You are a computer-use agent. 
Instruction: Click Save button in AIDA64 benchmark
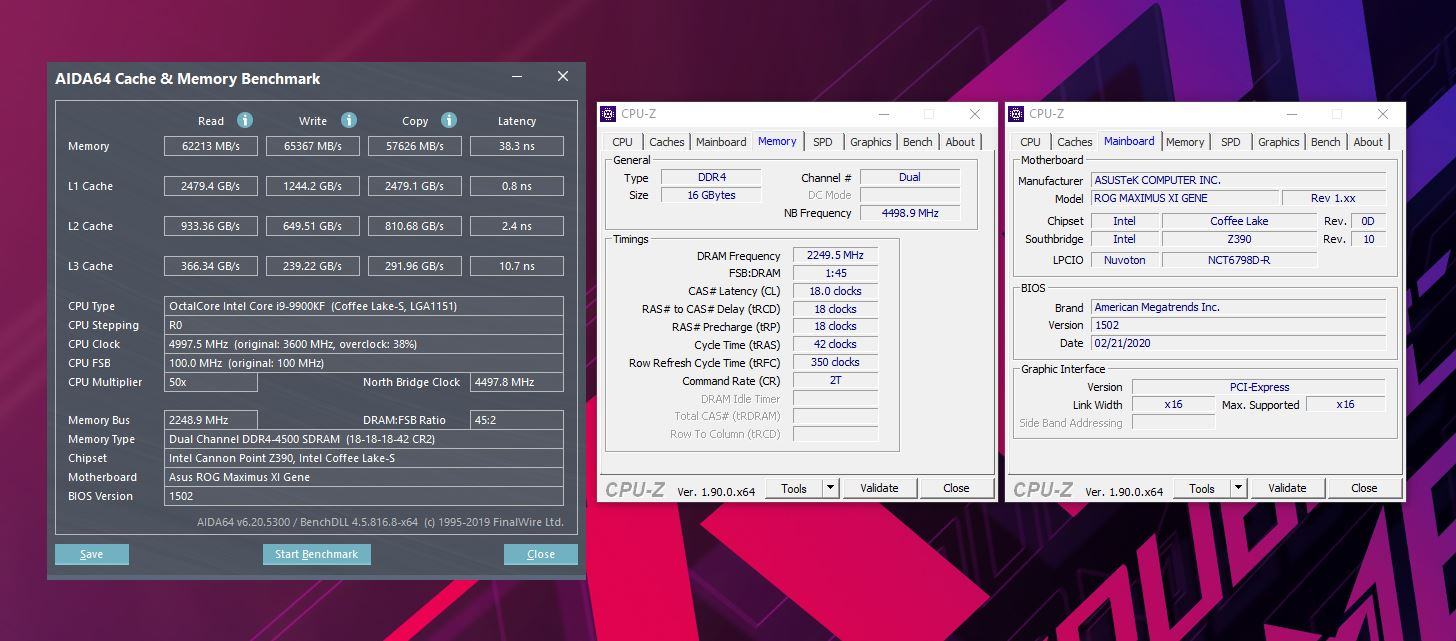pyautogui.click(x=92, y=554)
